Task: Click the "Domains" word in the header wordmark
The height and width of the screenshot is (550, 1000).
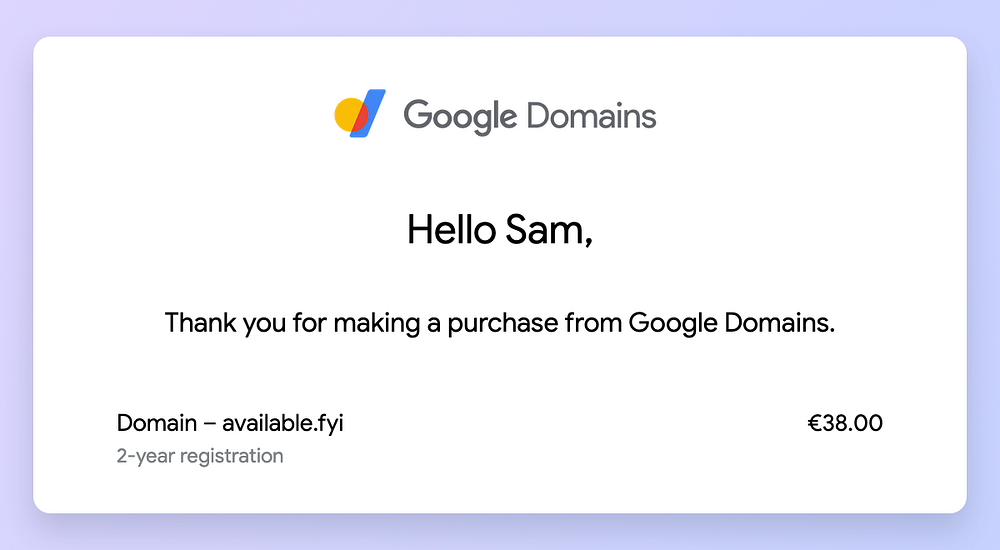Action: [591, 115]
